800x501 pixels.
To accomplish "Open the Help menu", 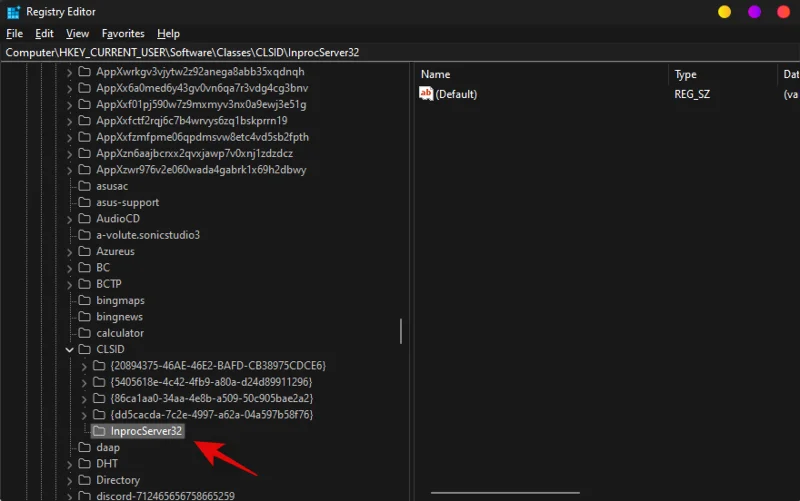I will click(x=168, y=34).
